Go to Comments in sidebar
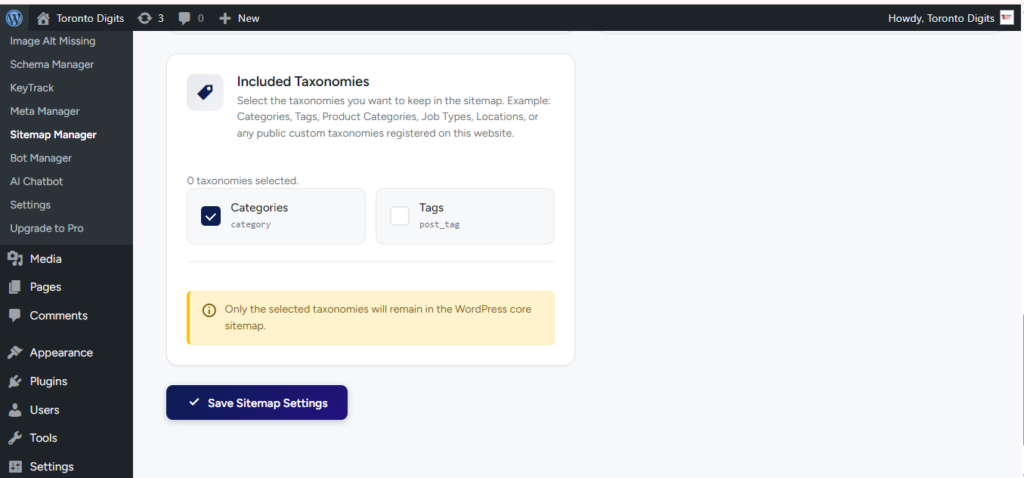This screenshot has width=1024, height=478. point(58,315)
